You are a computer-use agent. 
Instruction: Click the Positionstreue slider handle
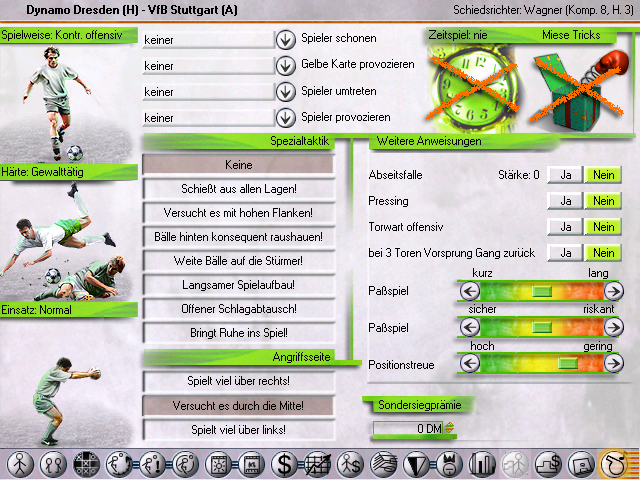click(568, 363)
